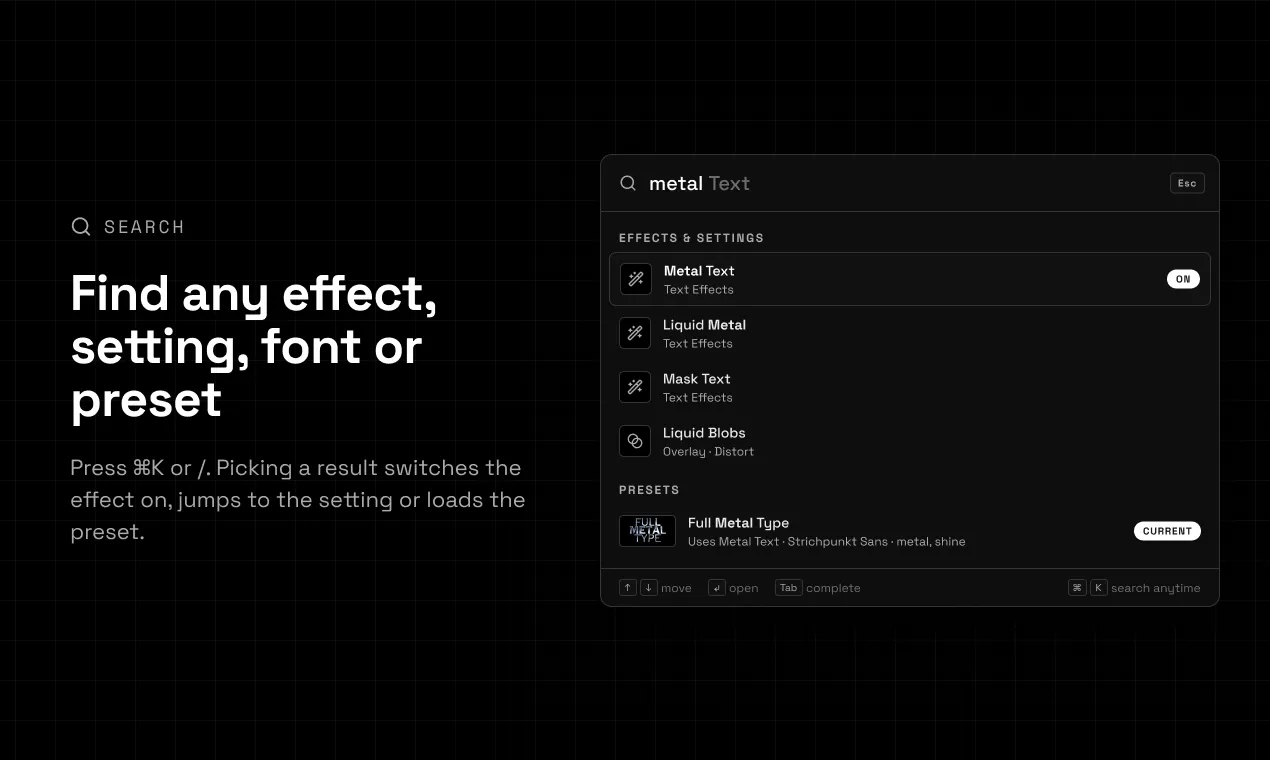
Task: Choose the Liquid Metal result
Action: pos(910,333)
